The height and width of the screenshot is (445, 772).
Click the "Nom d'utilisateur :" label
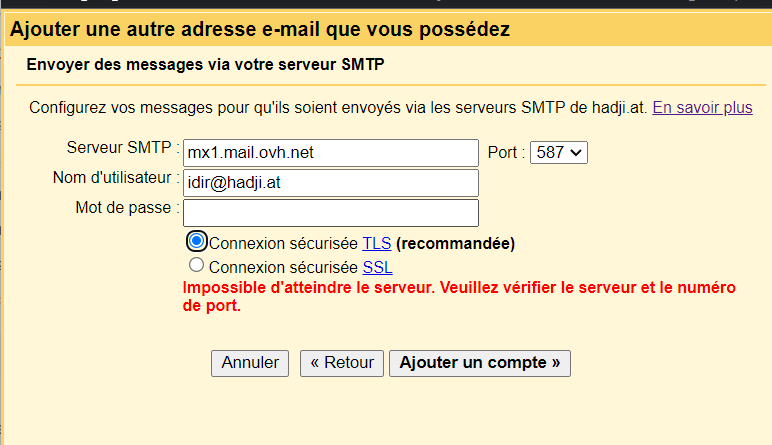point(115,177)
